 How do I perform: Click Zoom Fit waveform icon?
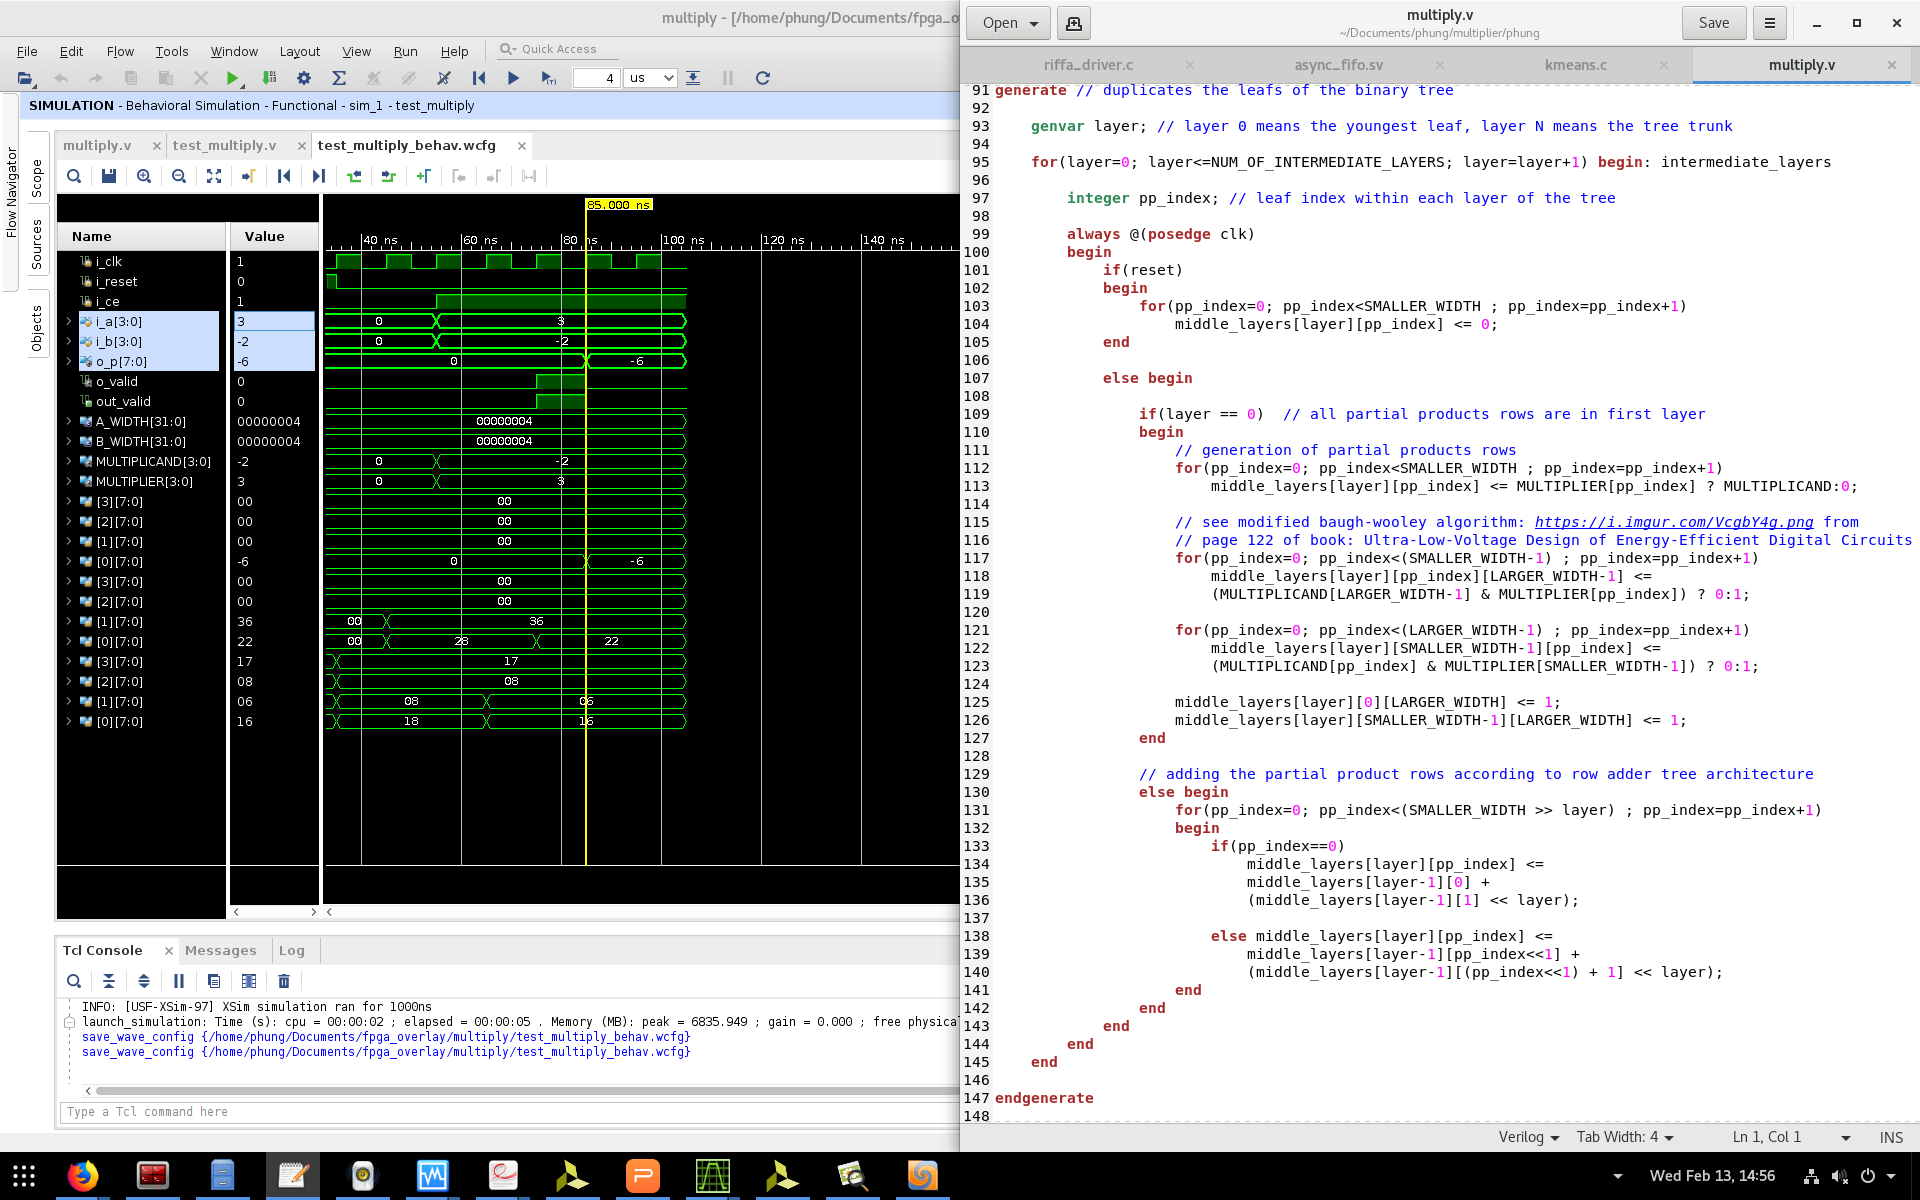click(214, 176)
